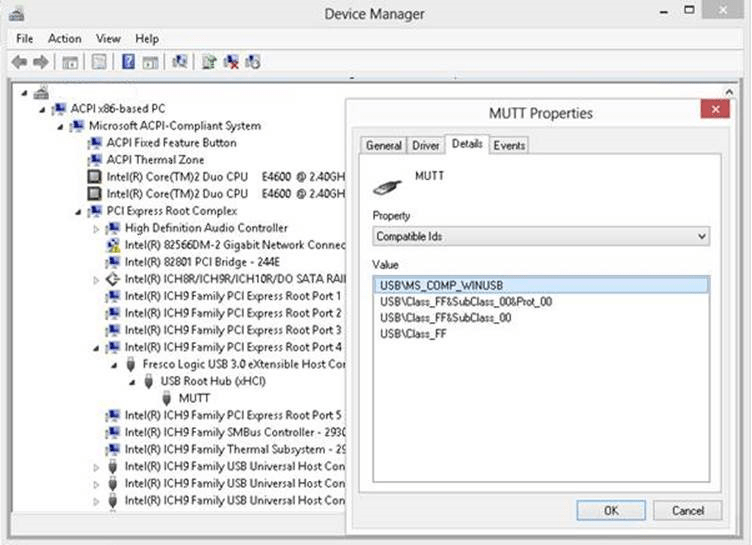752x545 pixels.
Task: Select USB\MS_COMP_WINUSB value
Action: pos(541,285)
